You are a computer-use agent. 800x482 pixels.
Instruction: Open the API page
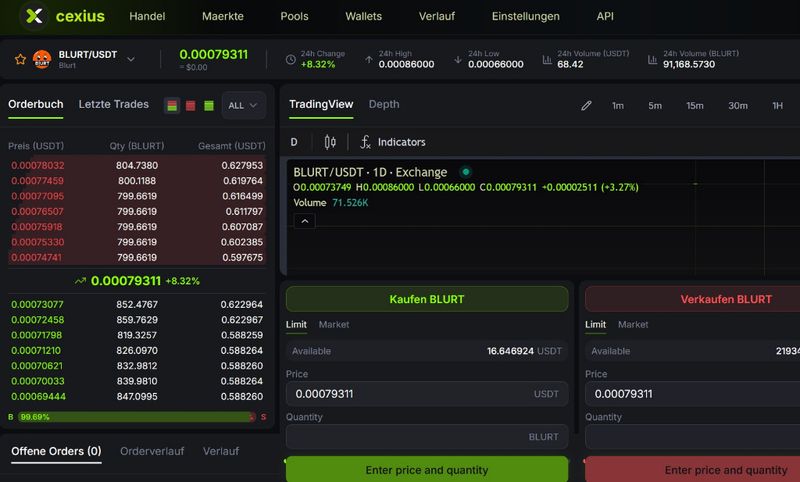(605, 16)
